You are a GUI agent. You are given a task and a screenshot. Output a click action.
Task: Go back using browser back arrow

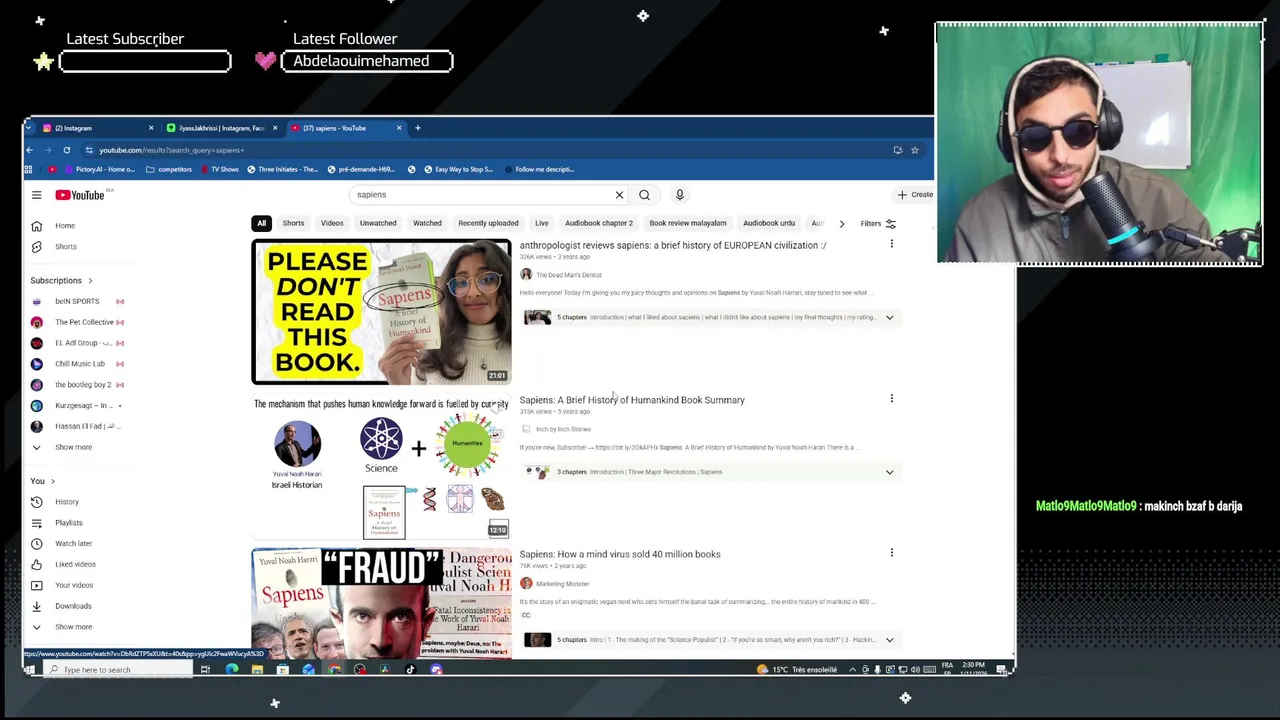coord(29,150)
